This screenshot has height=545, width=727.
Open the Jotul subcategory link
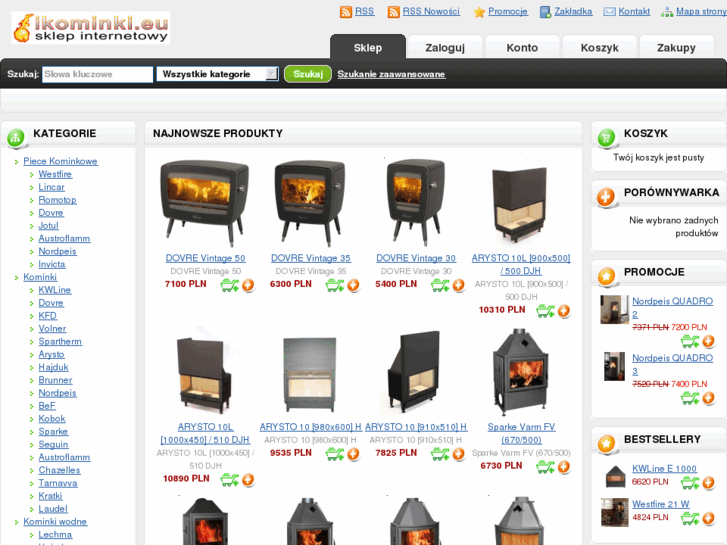(x=48, y=225)
